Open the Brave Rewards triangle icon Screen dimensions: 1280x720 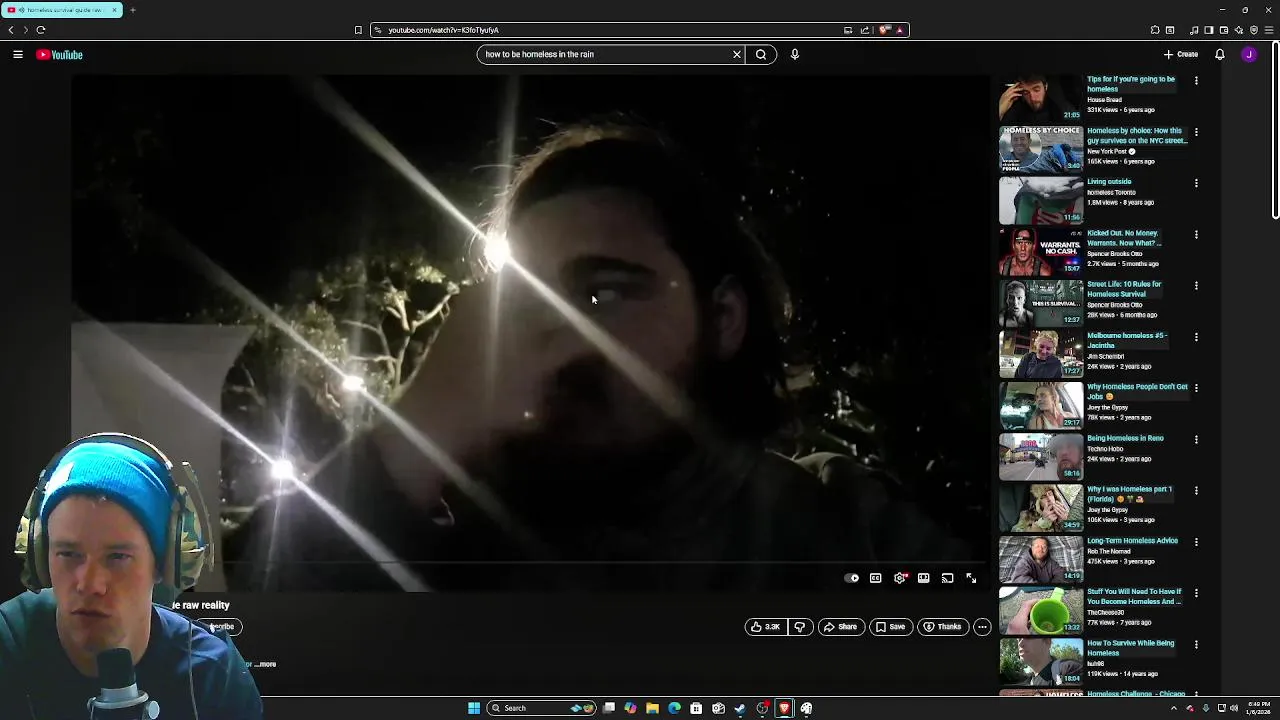point(900,30)
